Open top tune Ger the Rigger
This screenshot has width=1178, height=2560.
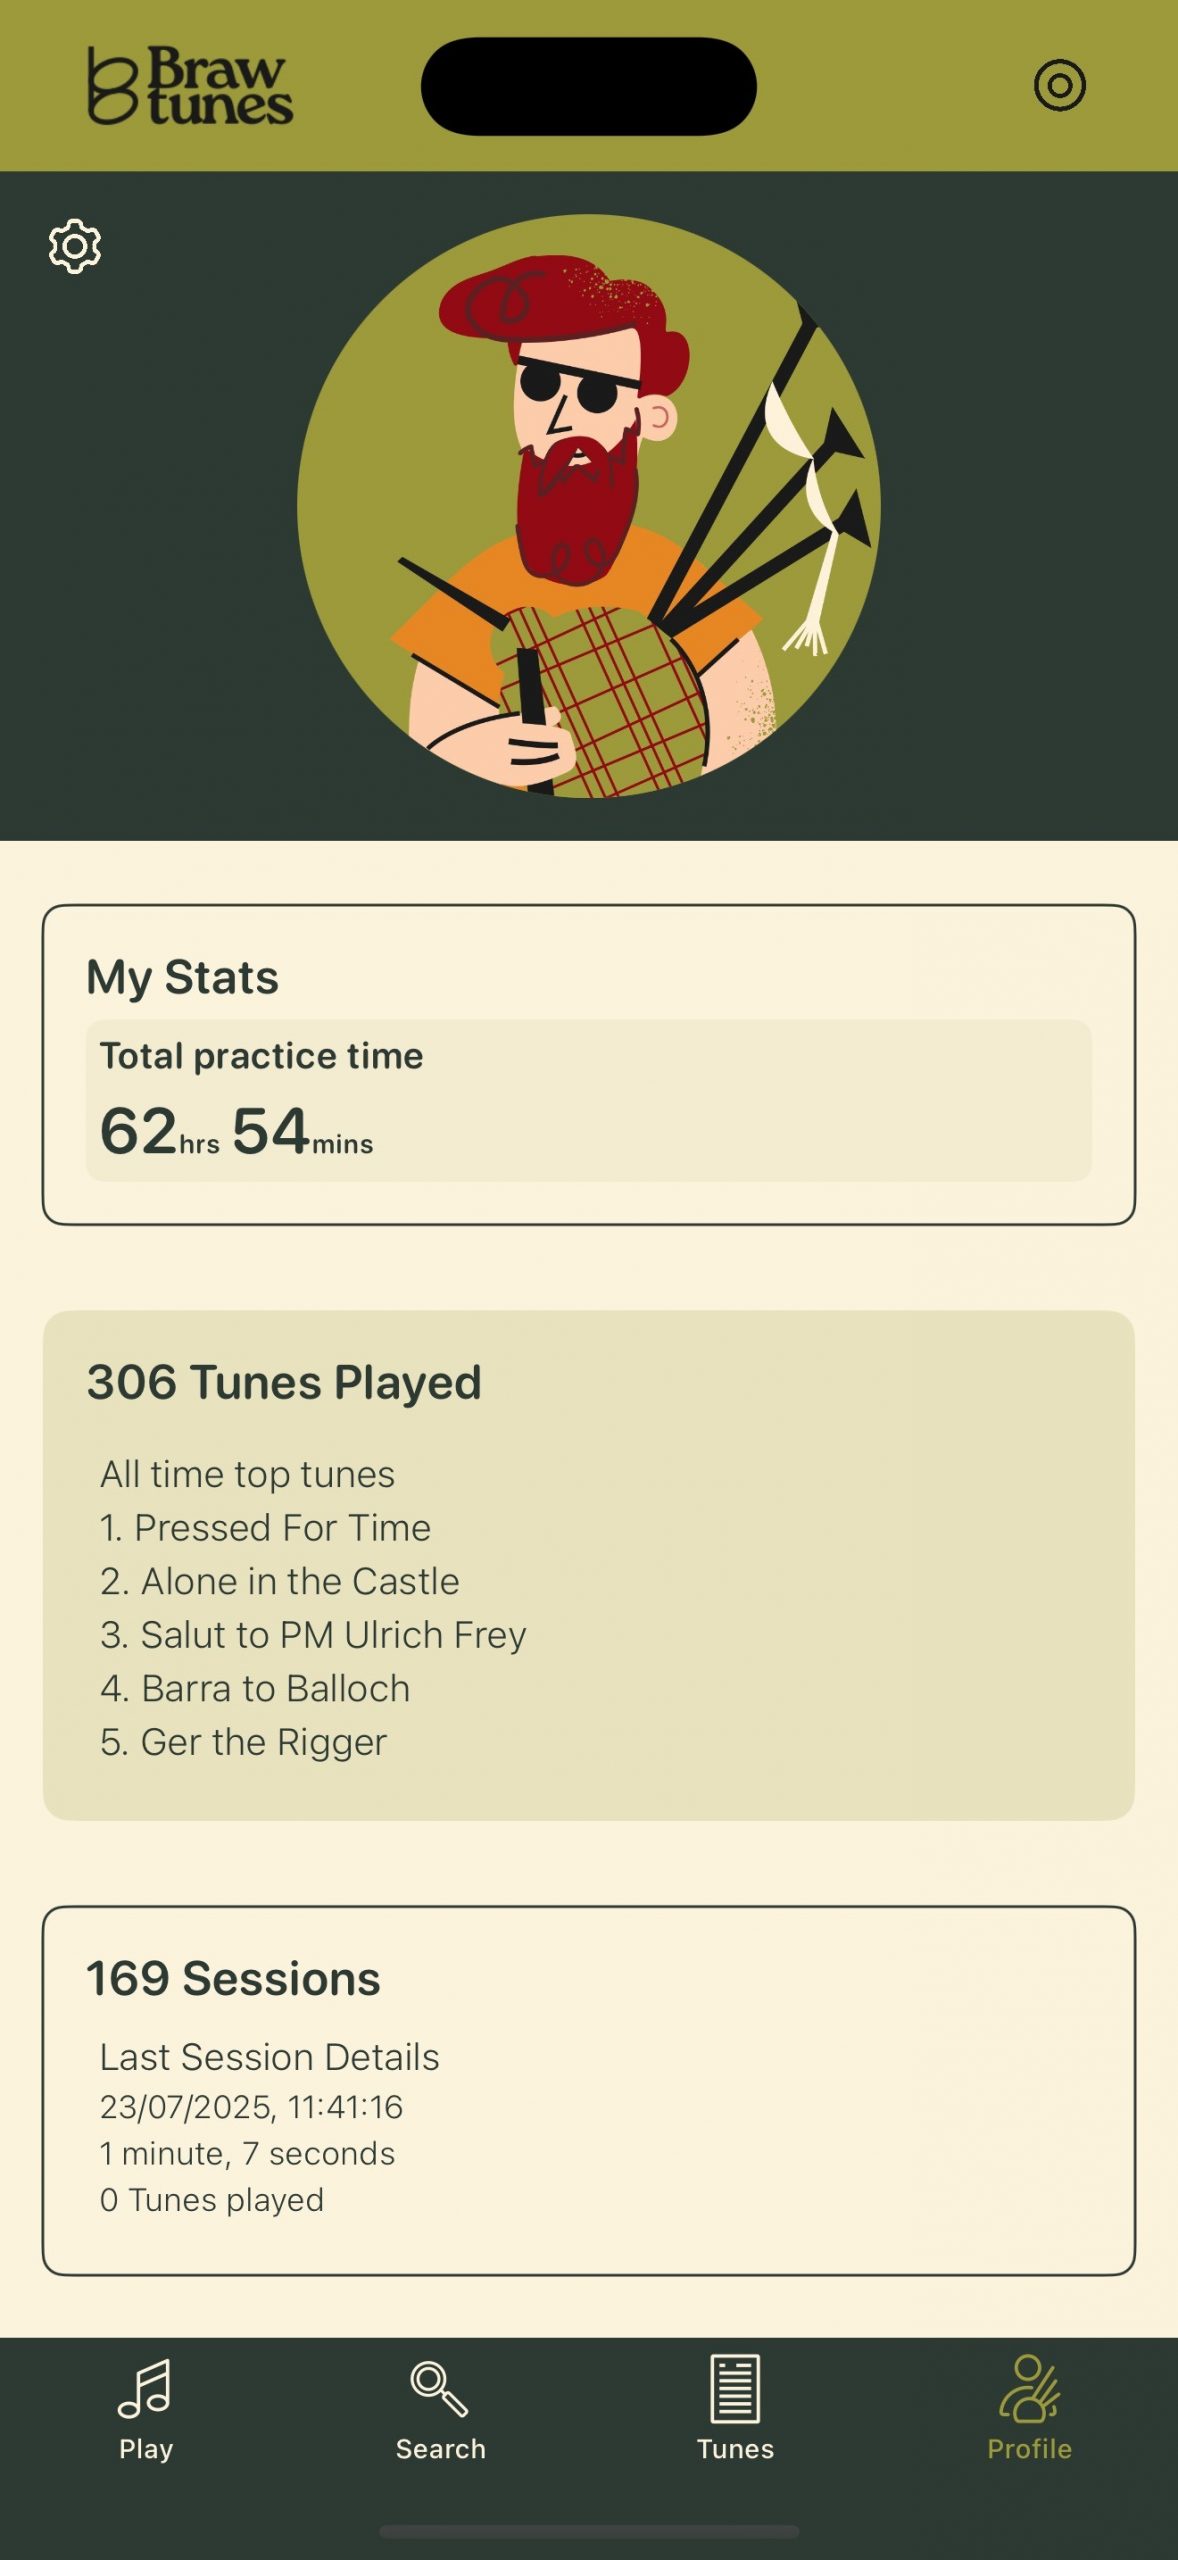click(x=244, y=1742)
